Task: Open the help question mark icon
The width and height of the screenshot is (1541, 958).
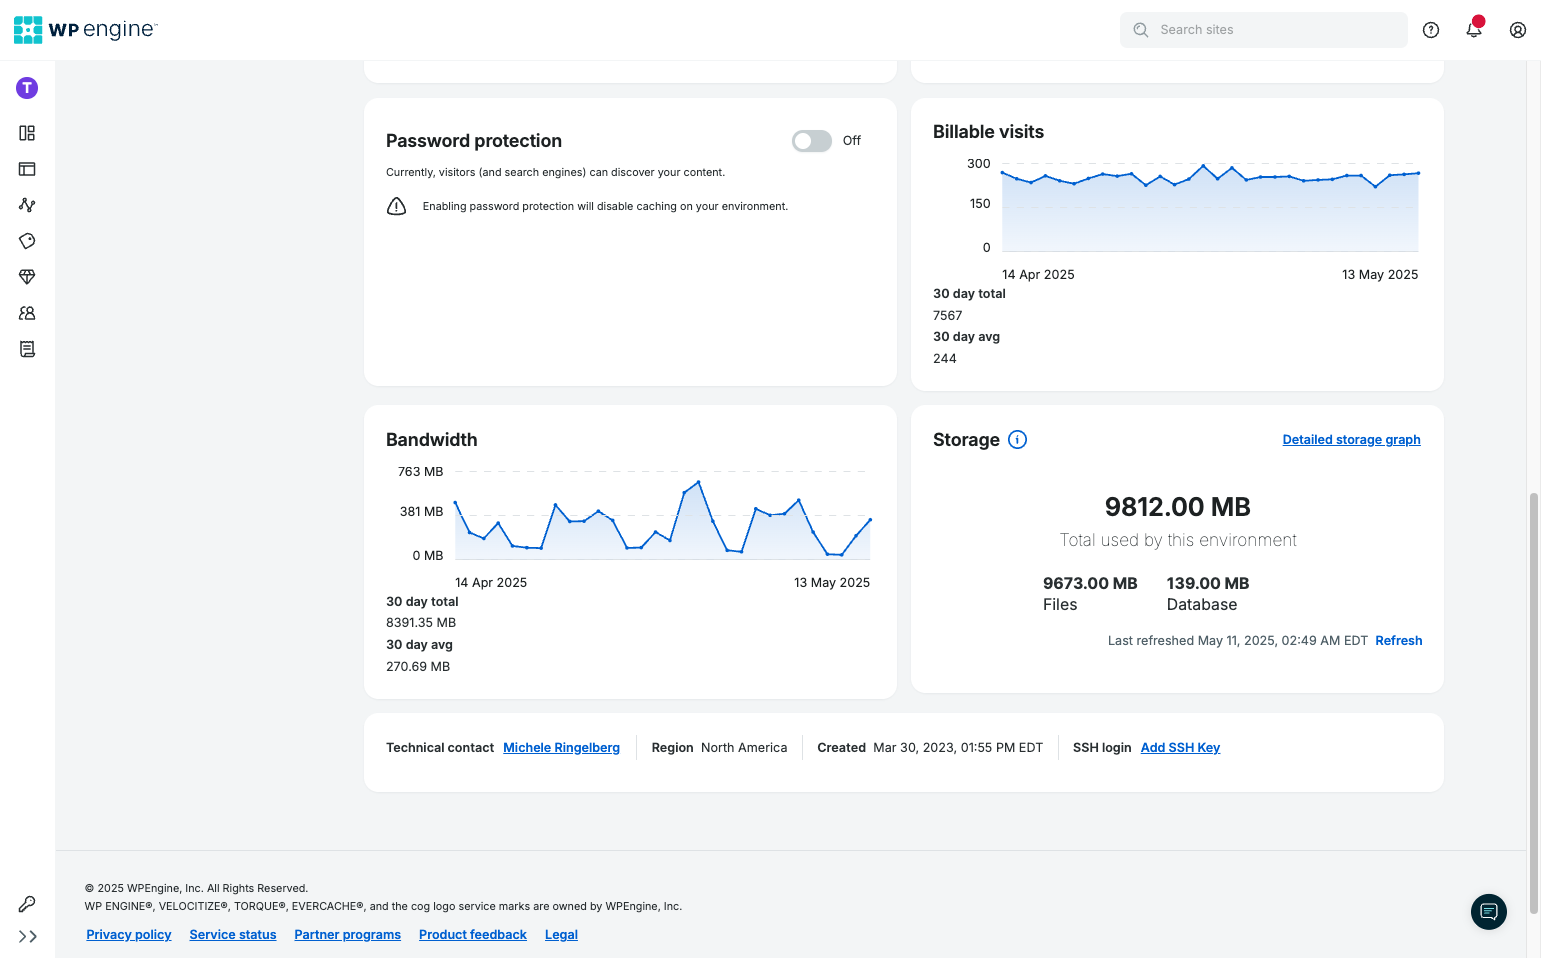Action: (1431, 30)
